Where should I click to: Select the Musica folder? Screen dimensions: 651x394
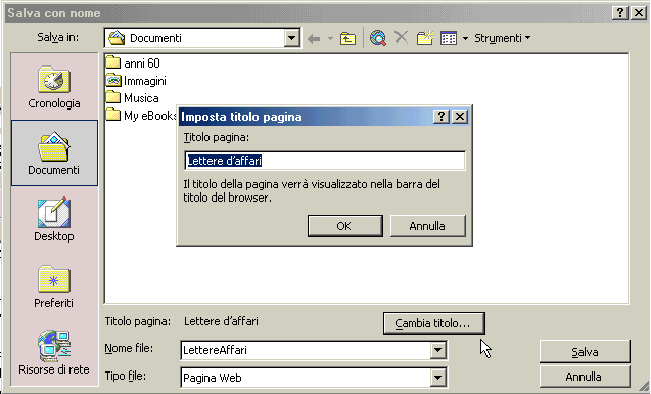pyautogui.click(x=132, y=98)
